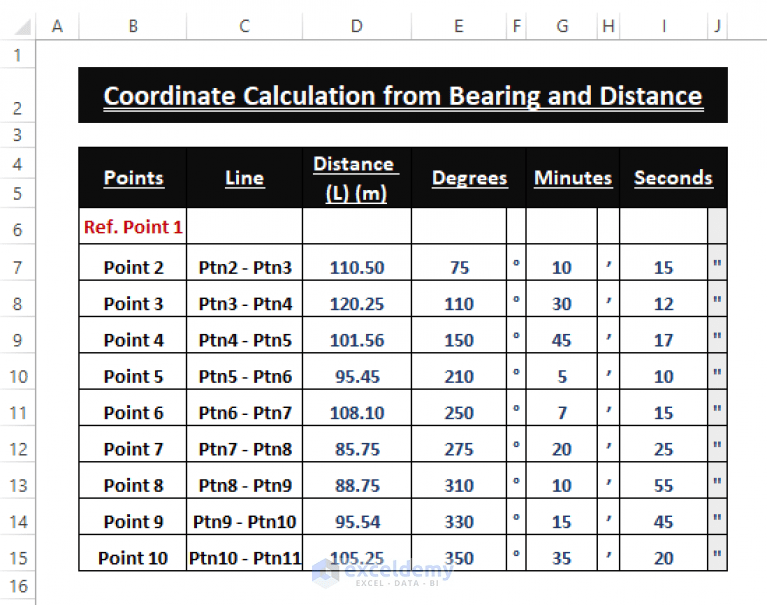The image size is (767, 605).
Task: Select degrees value 250
Action: (x=458, y=408)
